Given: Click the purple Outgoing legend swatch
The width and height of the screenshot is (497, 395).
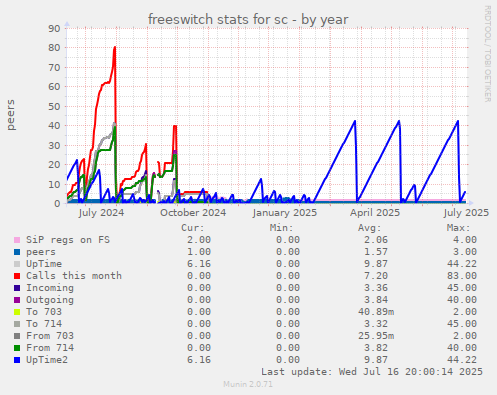Looking at the screenshot, I should (17, 300).
